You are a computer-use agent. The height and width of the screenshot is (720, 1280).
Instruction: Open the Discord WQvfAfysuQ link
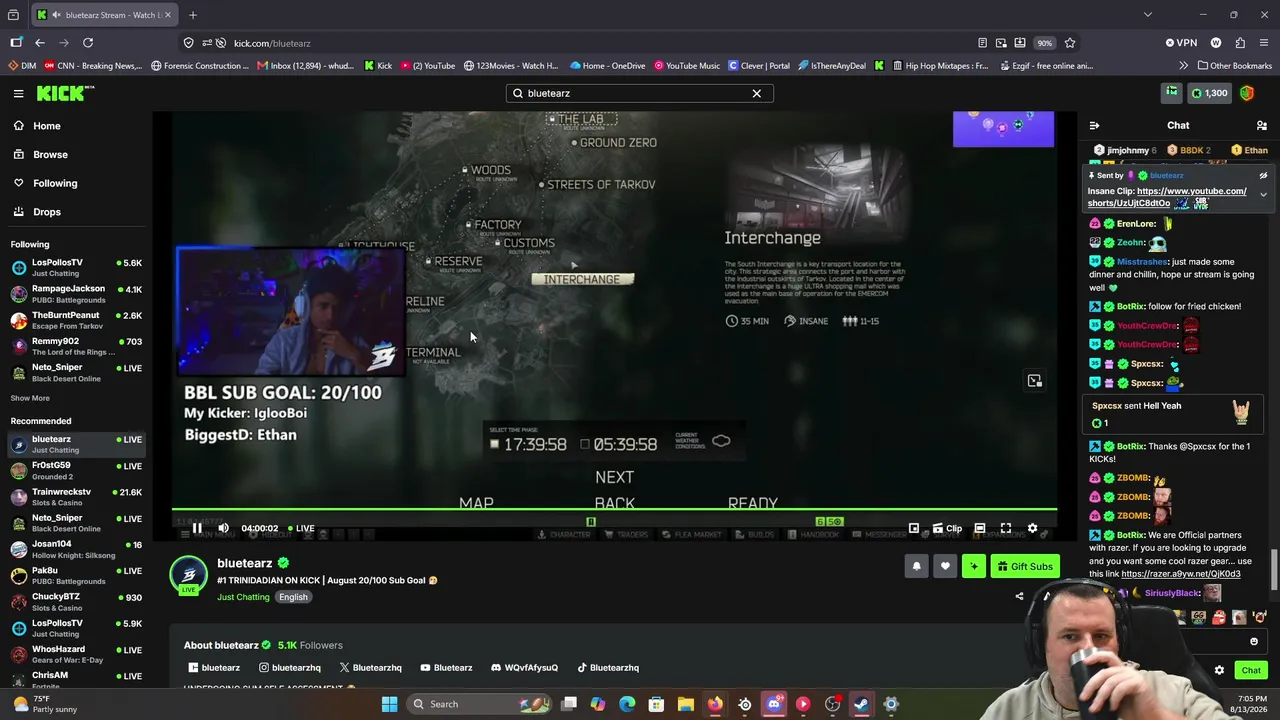tap(524, 668)
